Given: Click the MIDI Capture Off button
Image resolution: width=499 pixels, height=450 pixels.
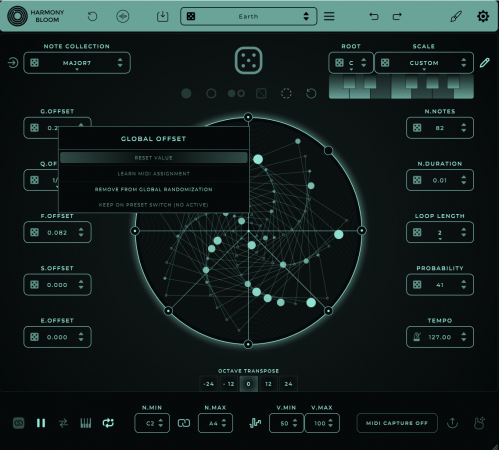Looking at the screenshot, I should click(397, 423).
